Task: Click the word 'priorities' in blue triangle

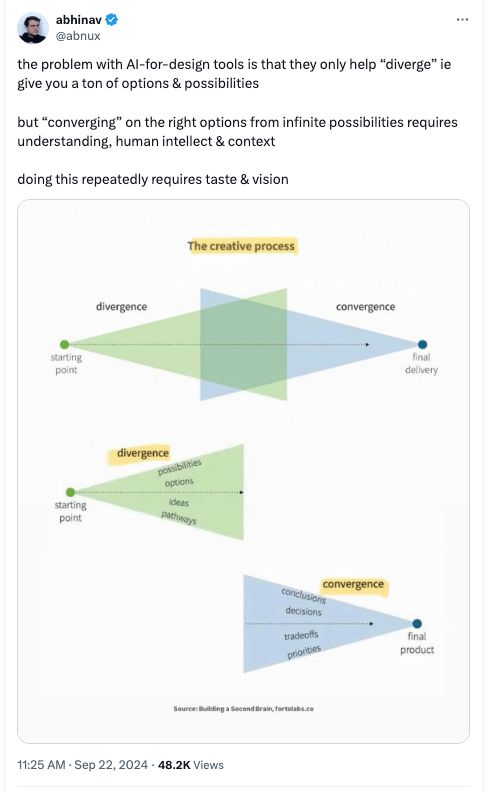Action: tap(304, 652)
